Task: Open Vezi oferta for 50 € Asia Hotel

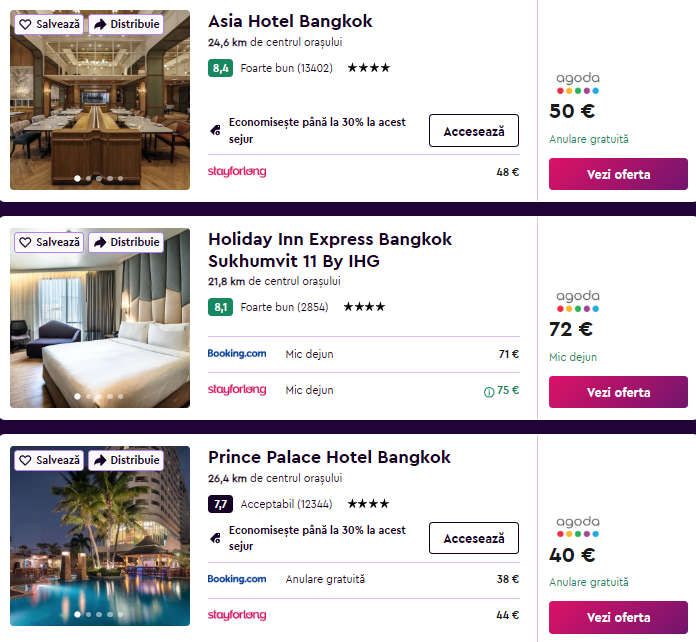Action: pos(618,174)
